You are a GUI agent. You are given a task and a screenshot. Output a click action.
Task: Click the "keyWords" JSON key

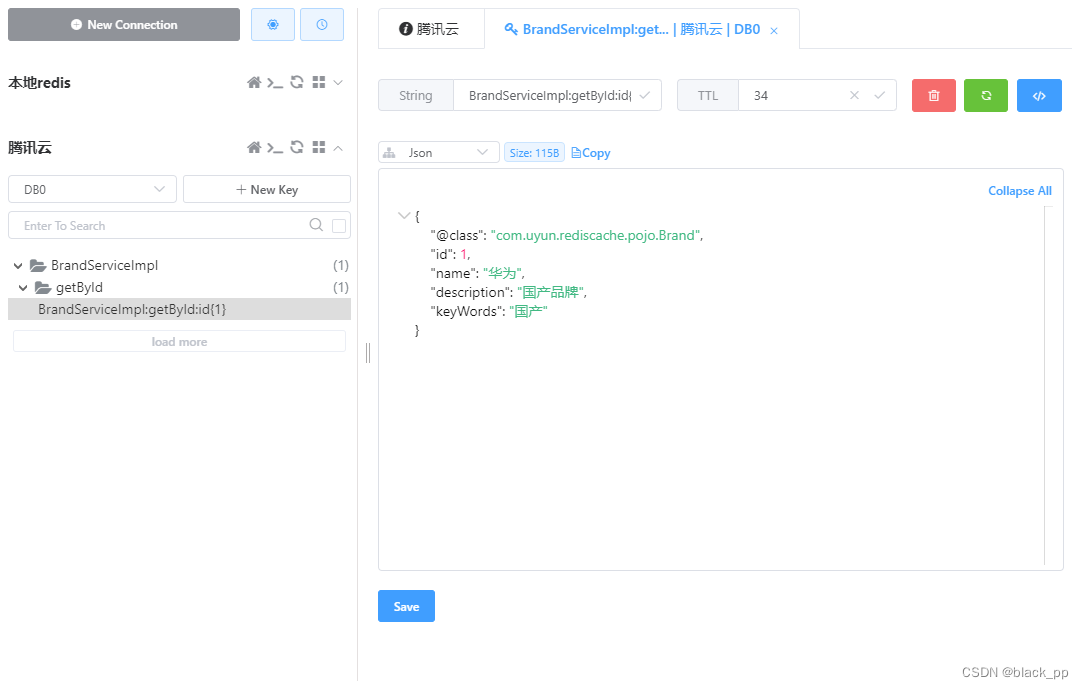pos(467,312)
